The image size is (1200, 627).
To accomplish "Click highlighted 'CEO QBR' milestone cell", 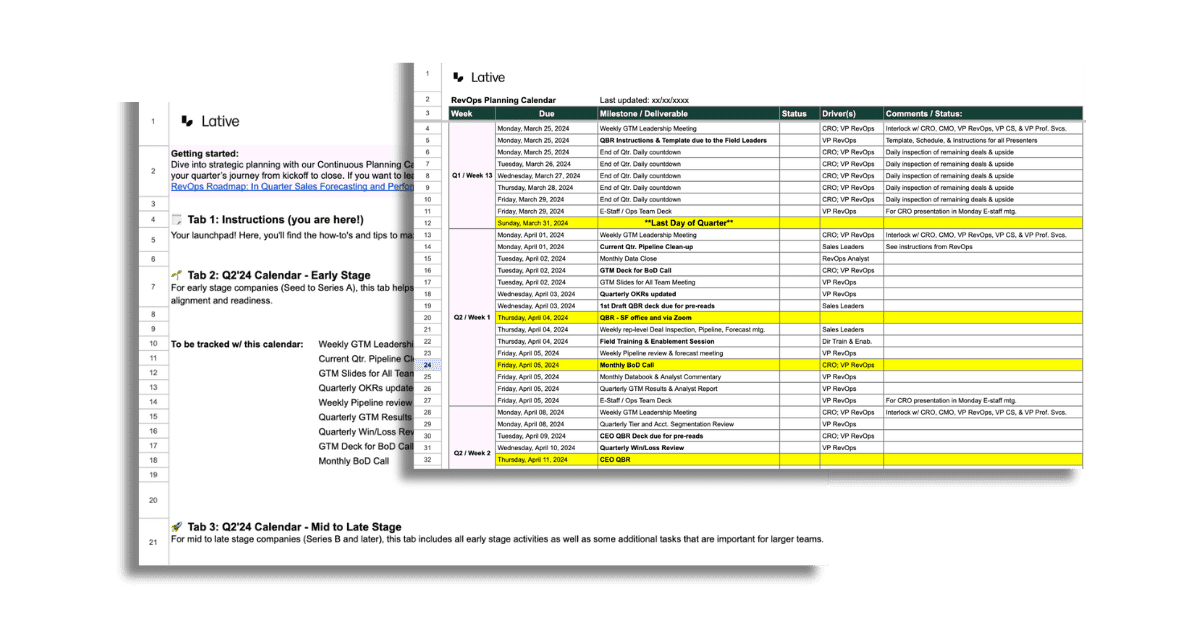I will [x=687, y=460].
